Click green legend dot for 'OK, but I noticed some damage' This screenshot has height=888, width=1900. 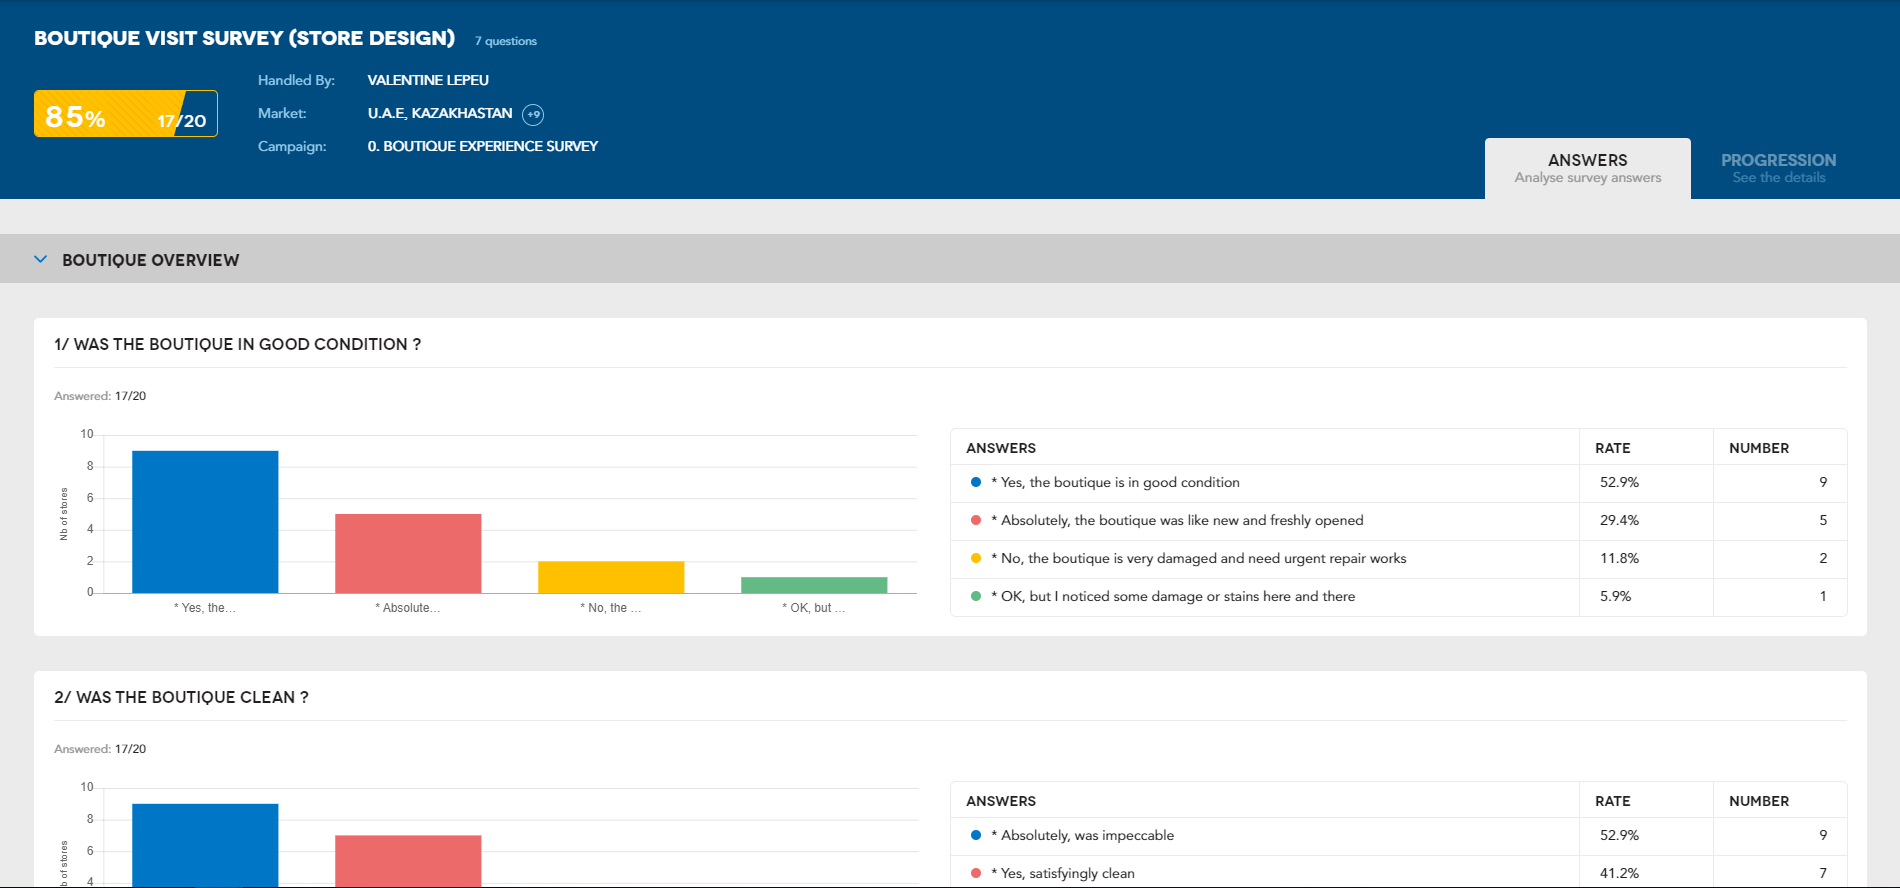coord(976,596)
